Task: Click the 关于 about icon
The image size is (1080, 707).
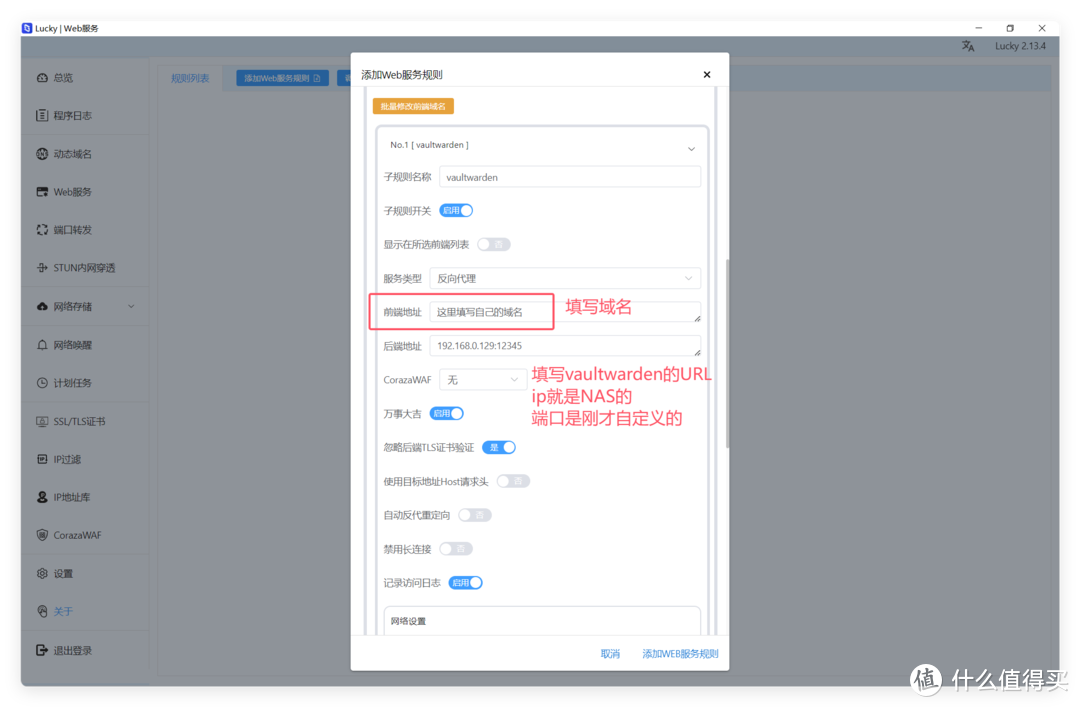Action: (42, 611)
